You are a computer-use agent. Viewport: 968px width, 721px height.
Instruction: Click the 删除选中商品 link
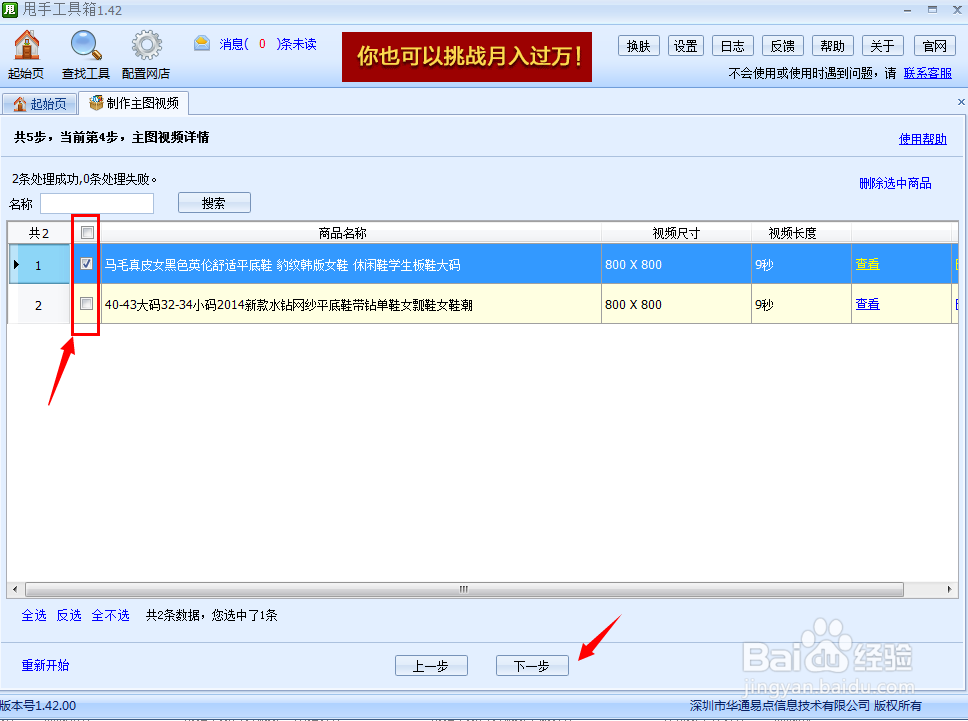point(895,184)
